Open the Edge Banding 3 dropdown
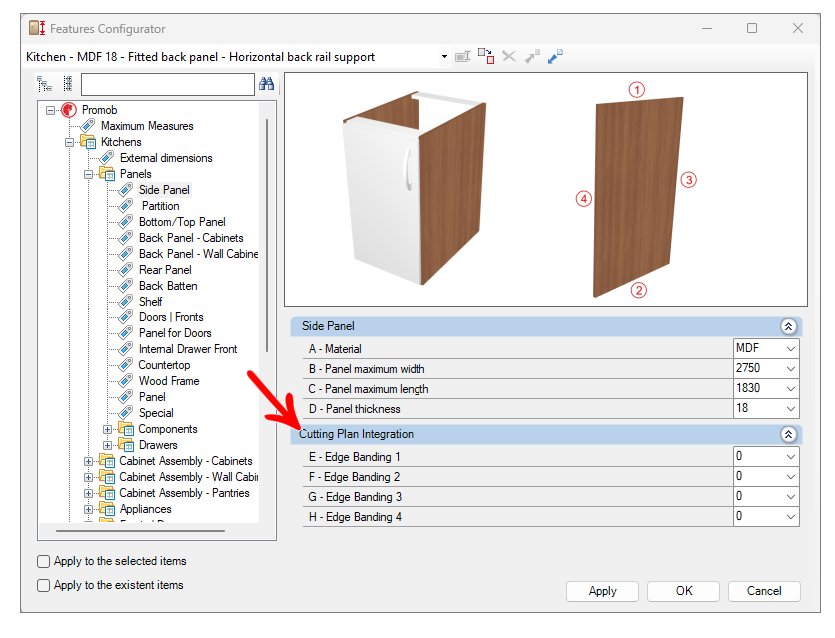Image resolution: width=835 pixels, height=638 pixels. (791, 496)
